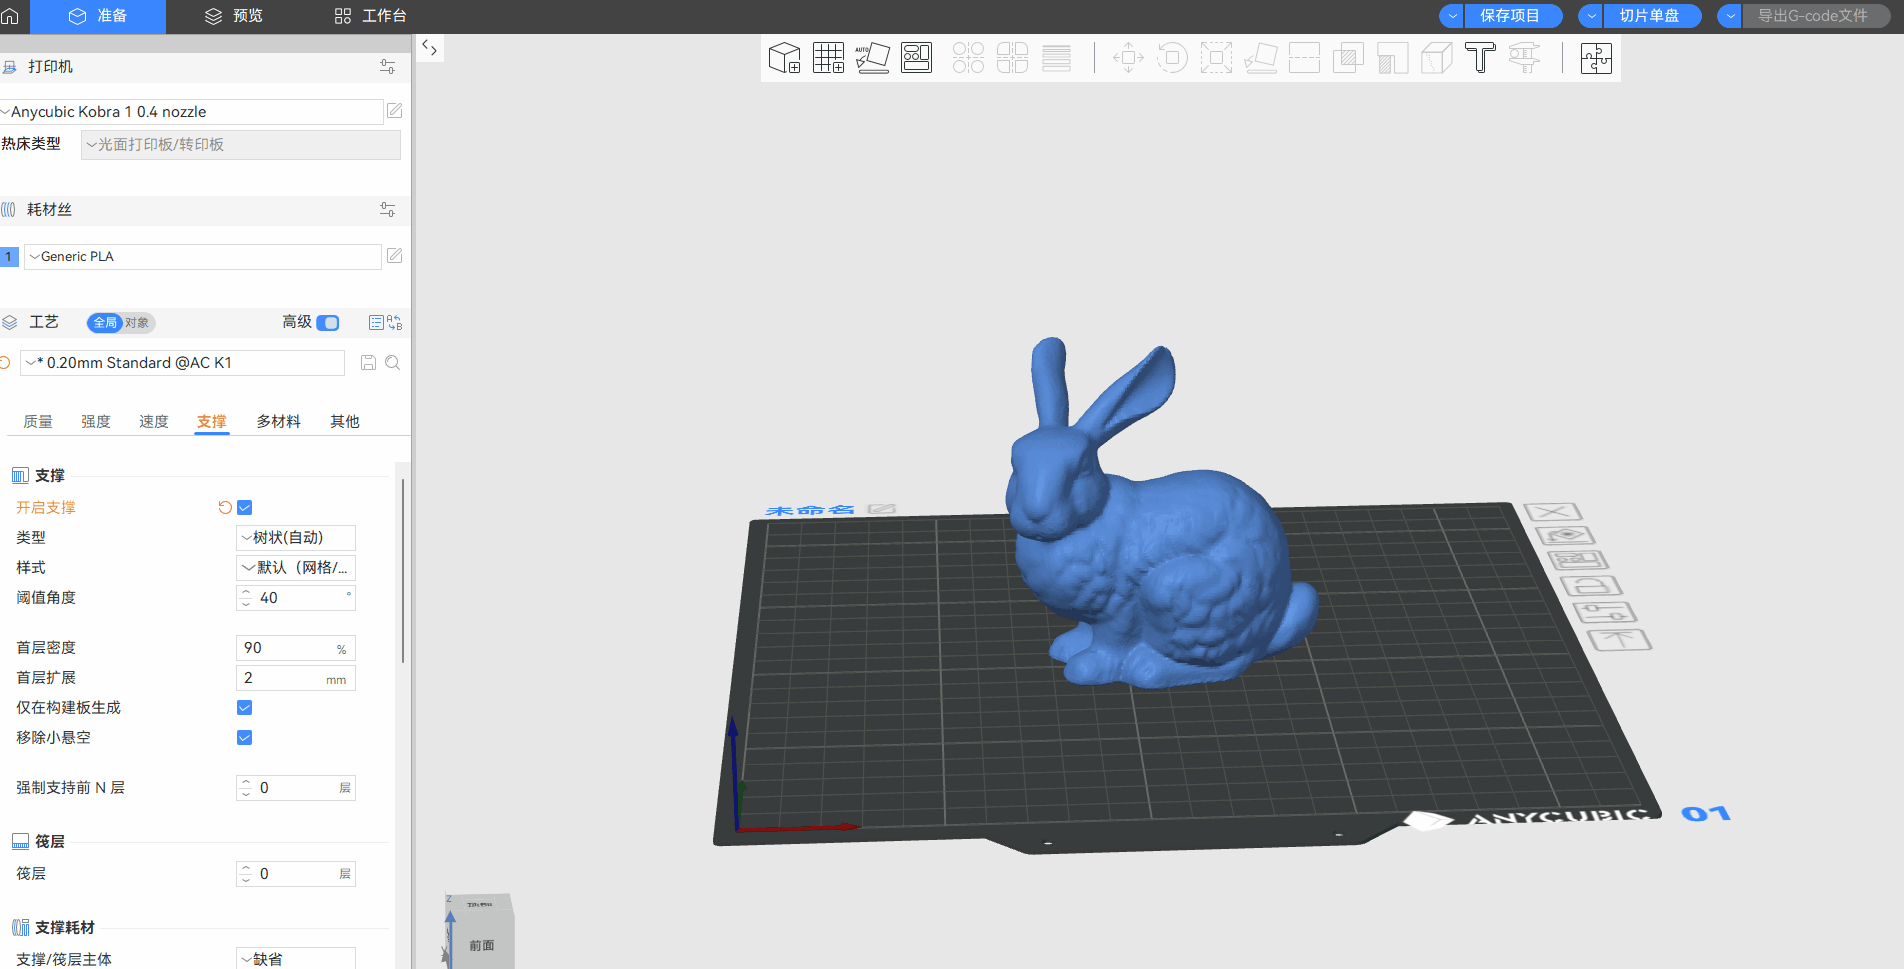Image resolution: width=1904 pixels, height=969 pixels.
Task: Select the Rotate tool
Action: point(1172,58)
